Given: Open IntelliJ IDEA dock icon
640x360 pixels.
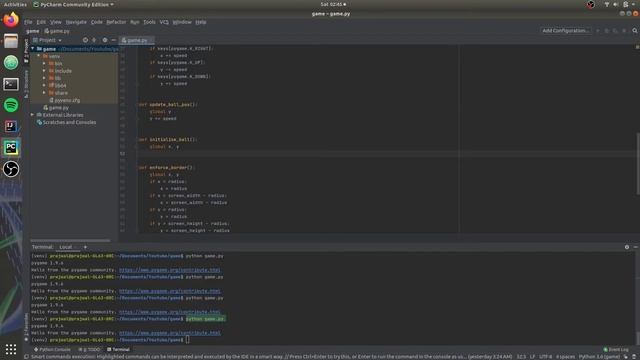Looking at the screenshot, I should (x=11, y=127).
